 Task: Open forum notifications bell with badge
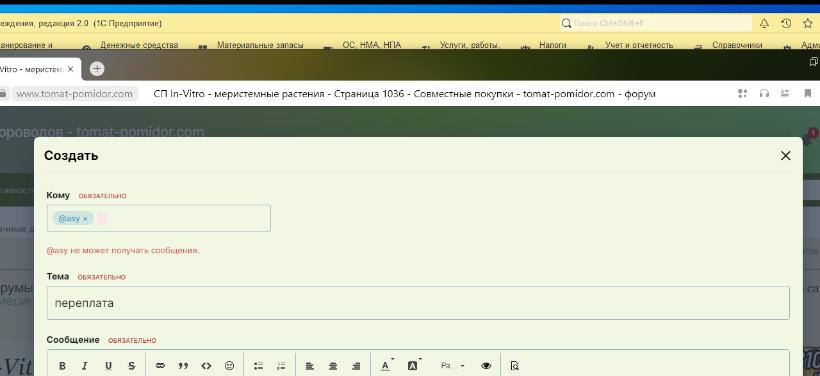pos(808,139)
